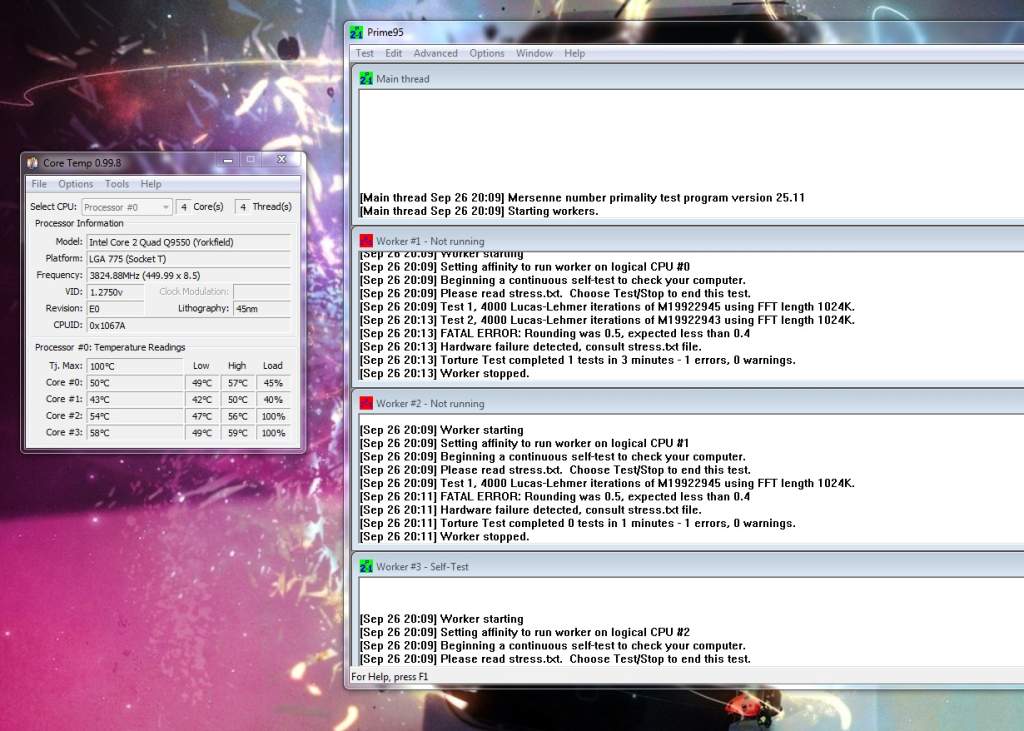This screenshot has height=731, width=1024.
Task: Open the Tools menu in Core Temp
Action: tap(117, 184)
